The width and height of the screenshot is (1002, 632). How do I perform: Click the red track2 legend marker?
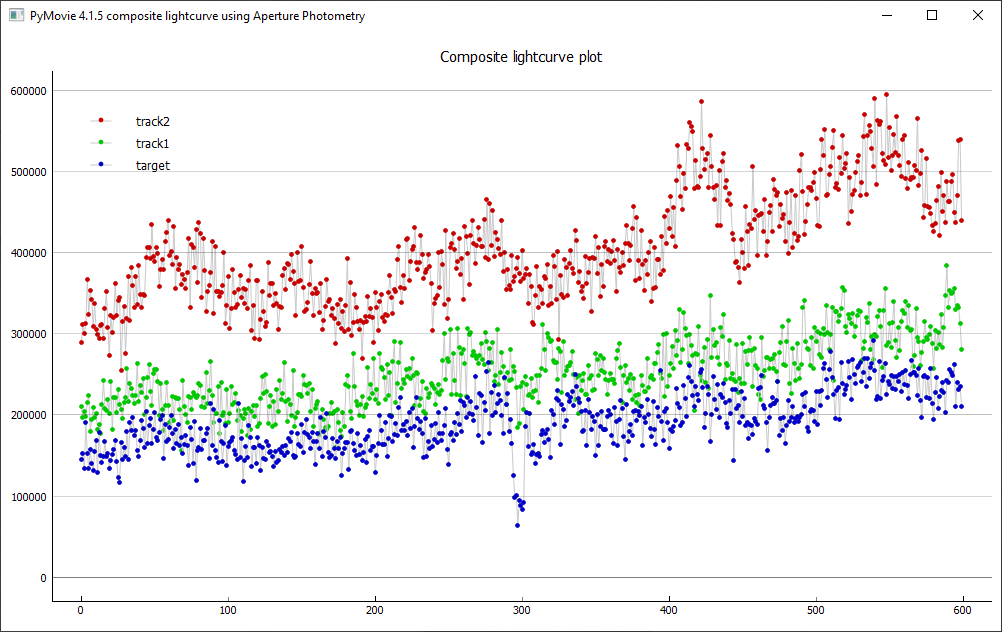coord(101,121)
